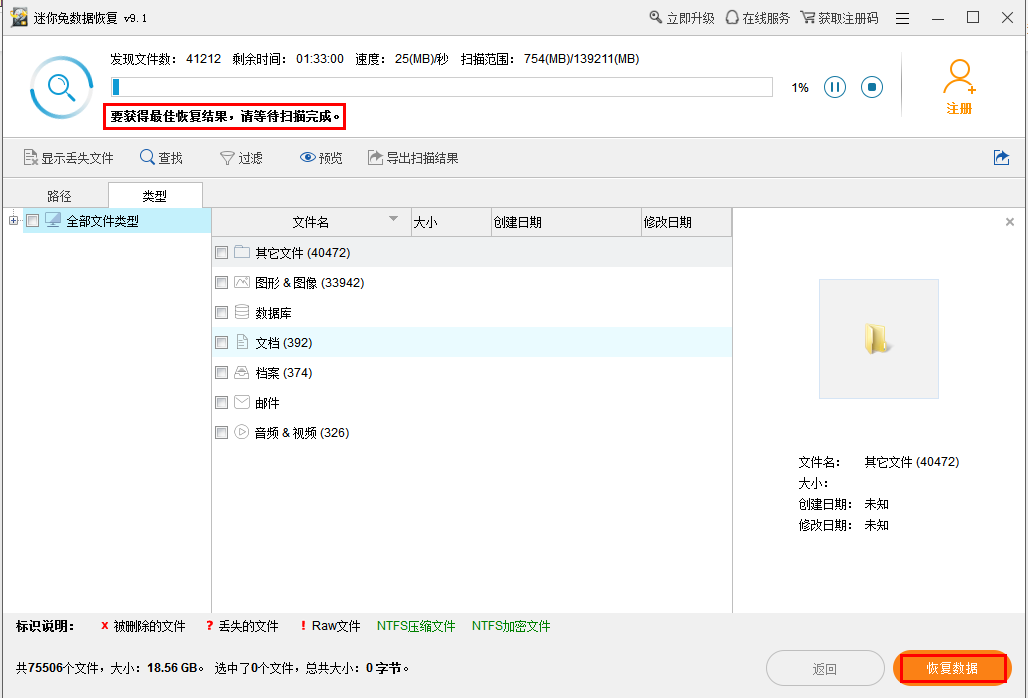
Task: Show lost files
Action: click(x=68, y=158)
